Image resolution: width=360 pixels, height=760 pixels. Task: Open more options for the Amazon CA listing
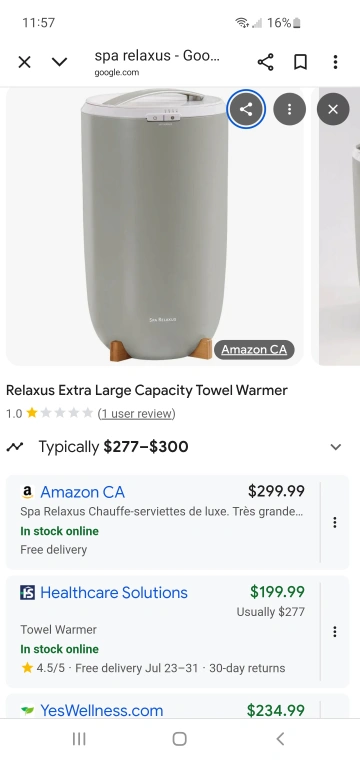pos(334,522)
